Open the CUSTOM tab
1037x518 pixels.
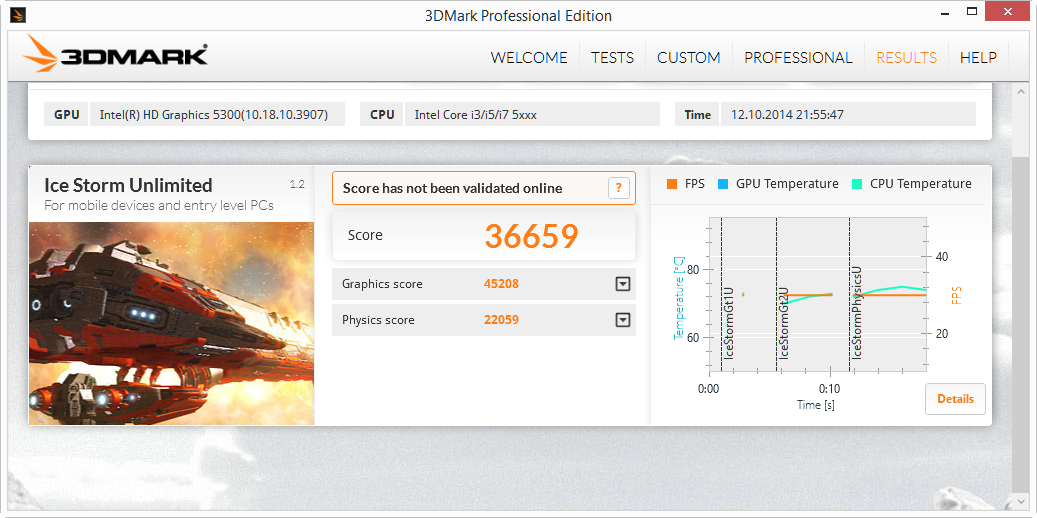coord(688,58)
